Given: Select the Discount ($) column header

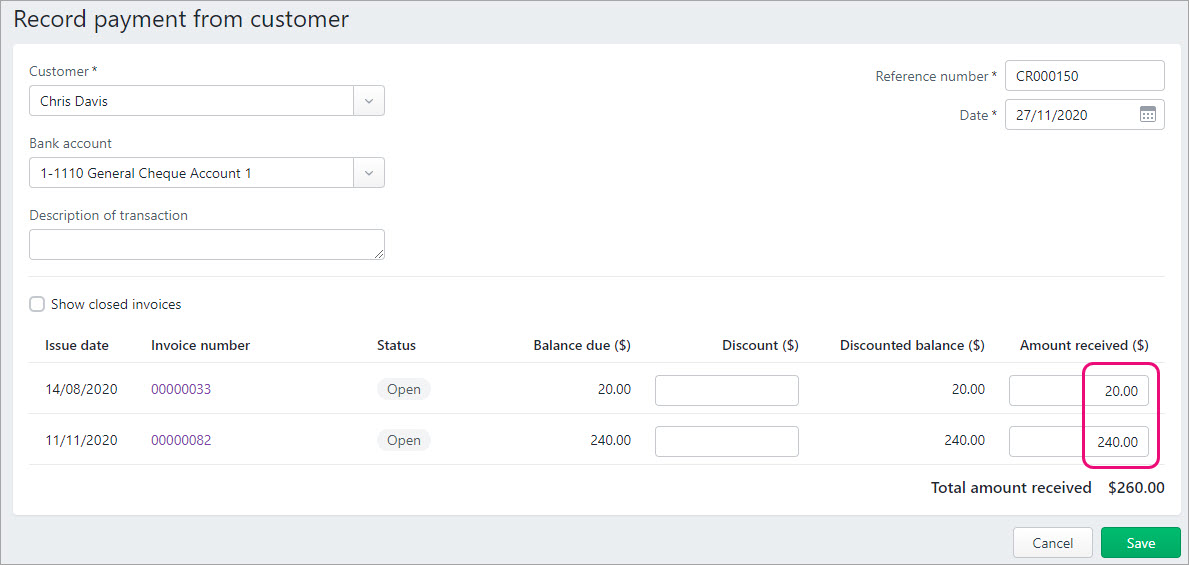Looking at the screenshot, I should click(760, 346).
